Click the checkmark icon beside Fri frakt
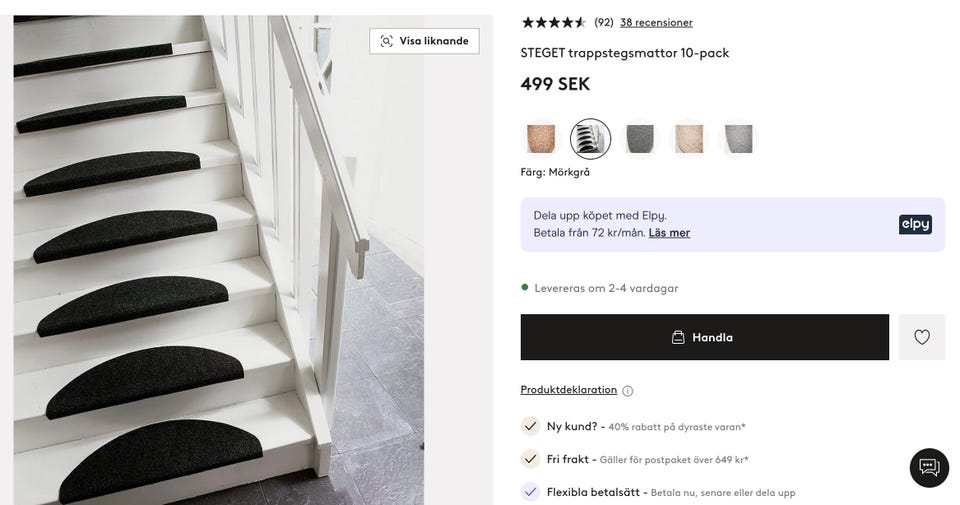The image size is (960, 505). pos(530,459)
